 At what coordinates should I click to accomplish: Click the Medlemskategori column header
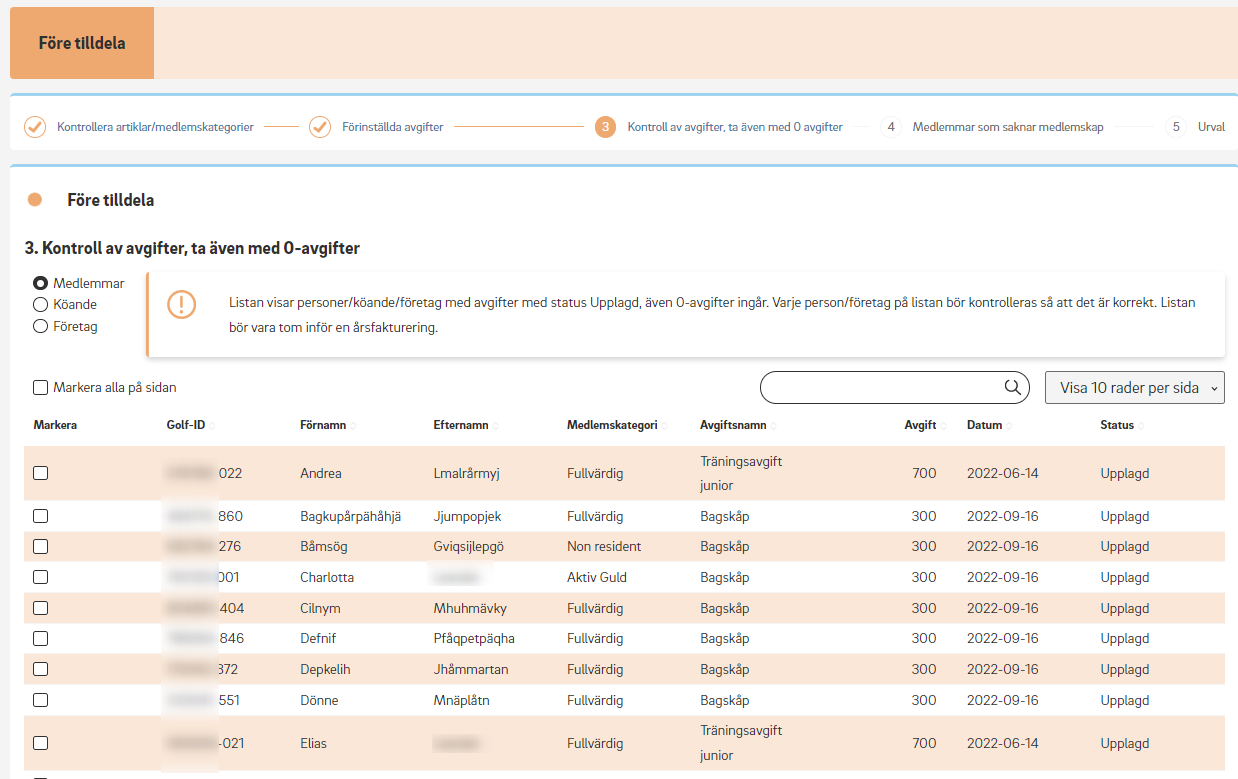point(612,425)
